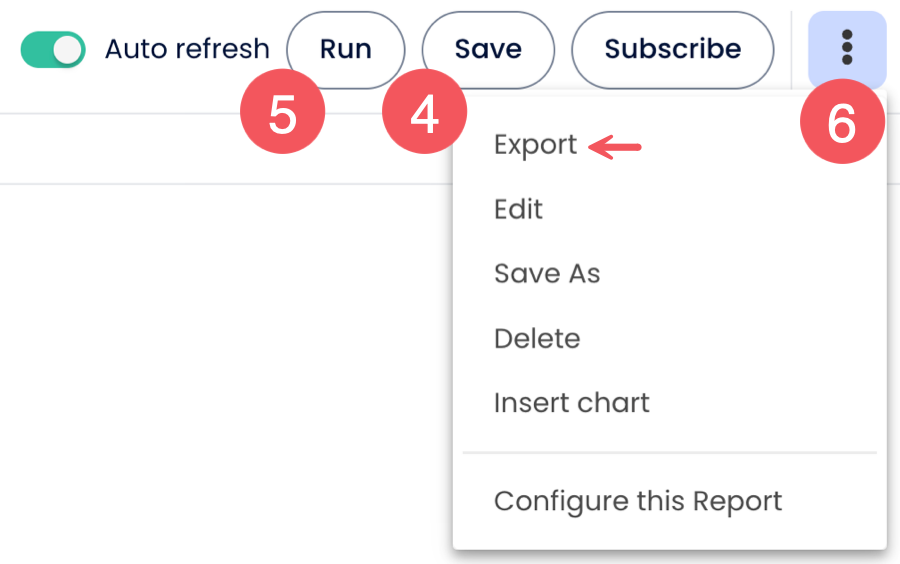
Task: Choose Export from the dropdown menu
Action: coord(535,145)
